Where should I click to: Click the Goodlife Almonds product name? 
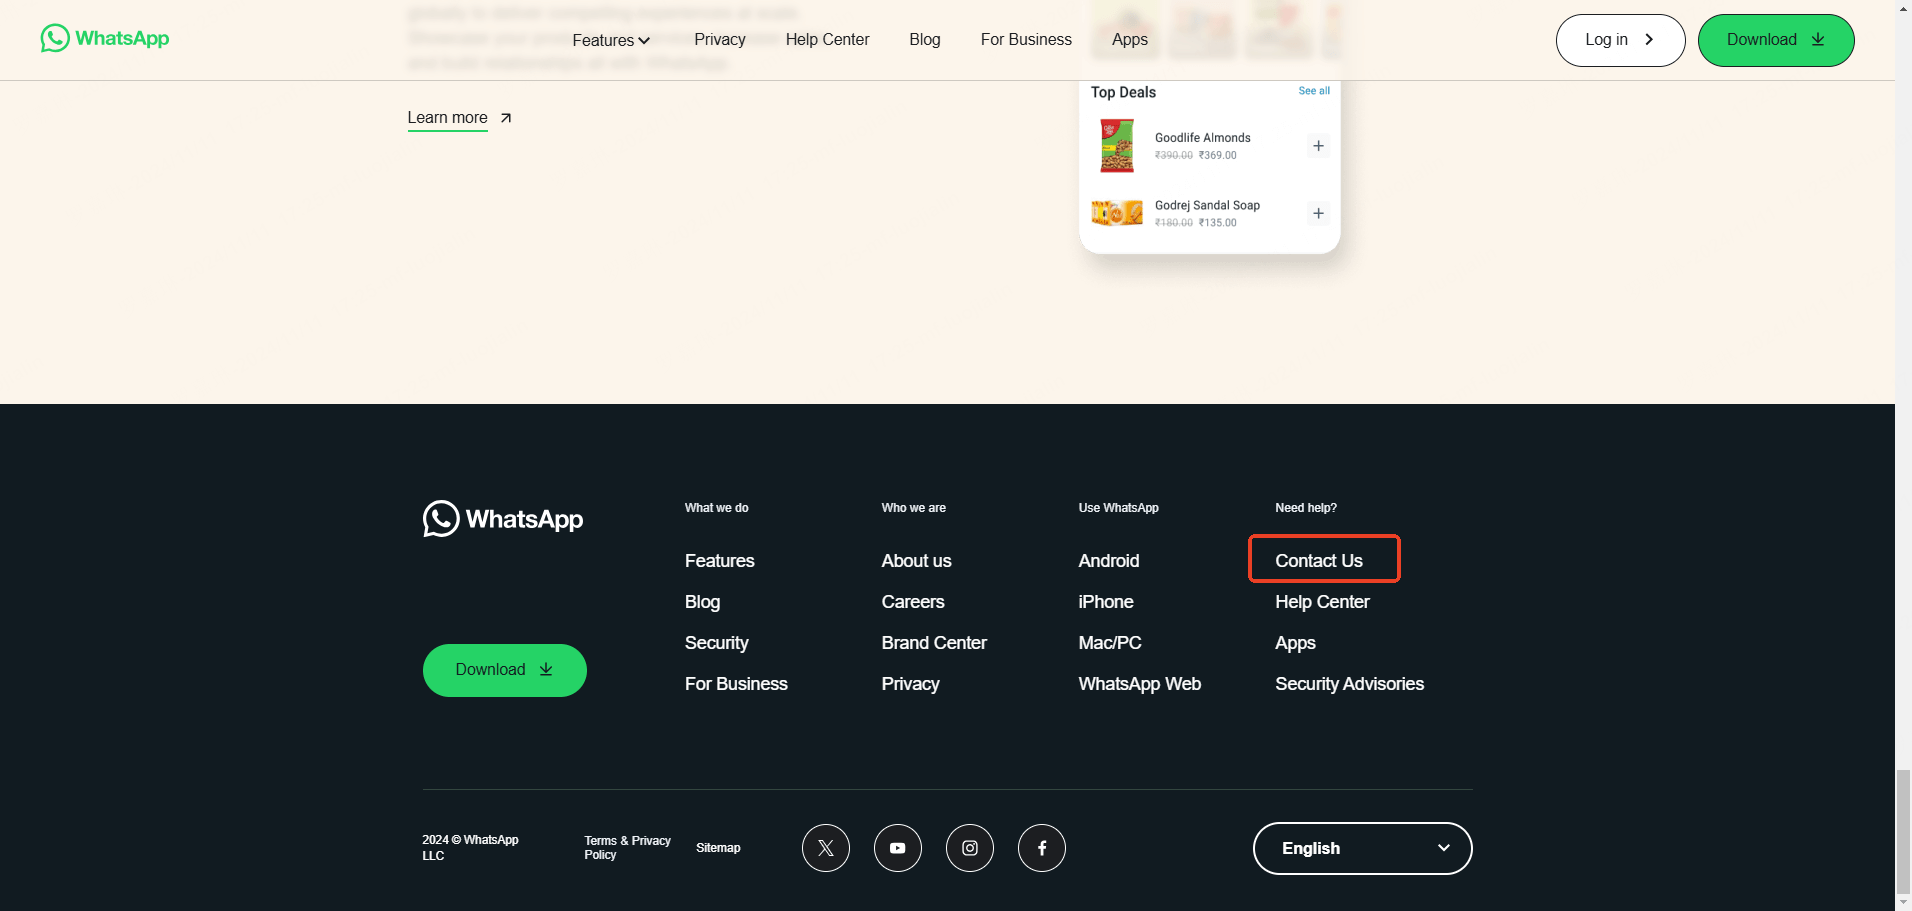pyautogui.click(x=1202, y=138)
